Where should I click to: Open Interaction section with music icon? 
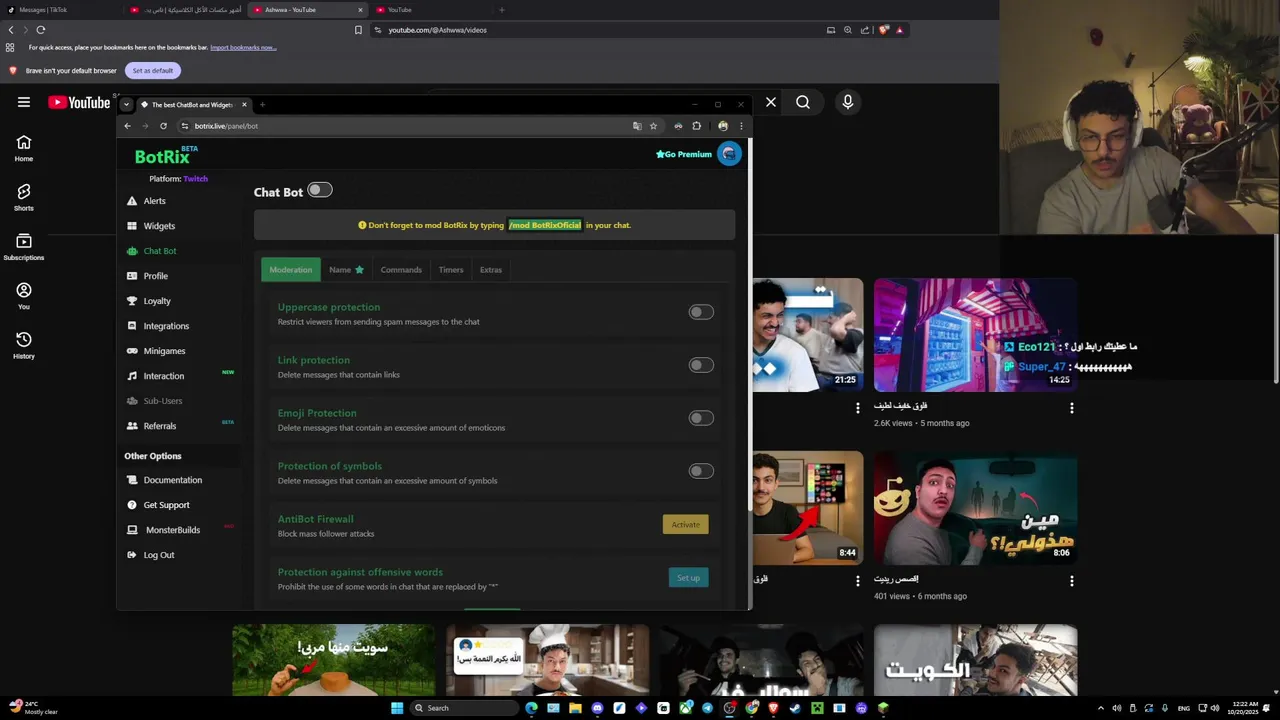pyautogui.click(x=155, y=376)
